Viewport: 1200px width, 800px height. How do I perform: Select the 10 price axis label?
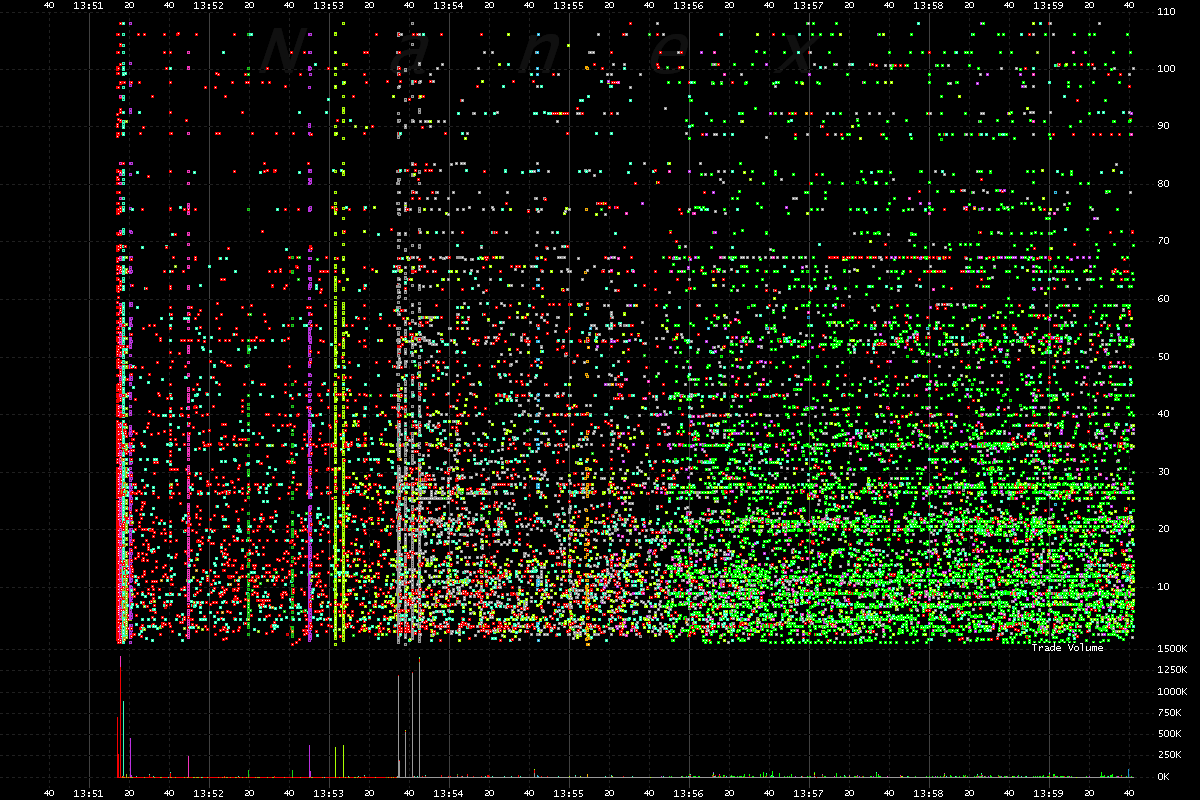tap(1162, 586)
